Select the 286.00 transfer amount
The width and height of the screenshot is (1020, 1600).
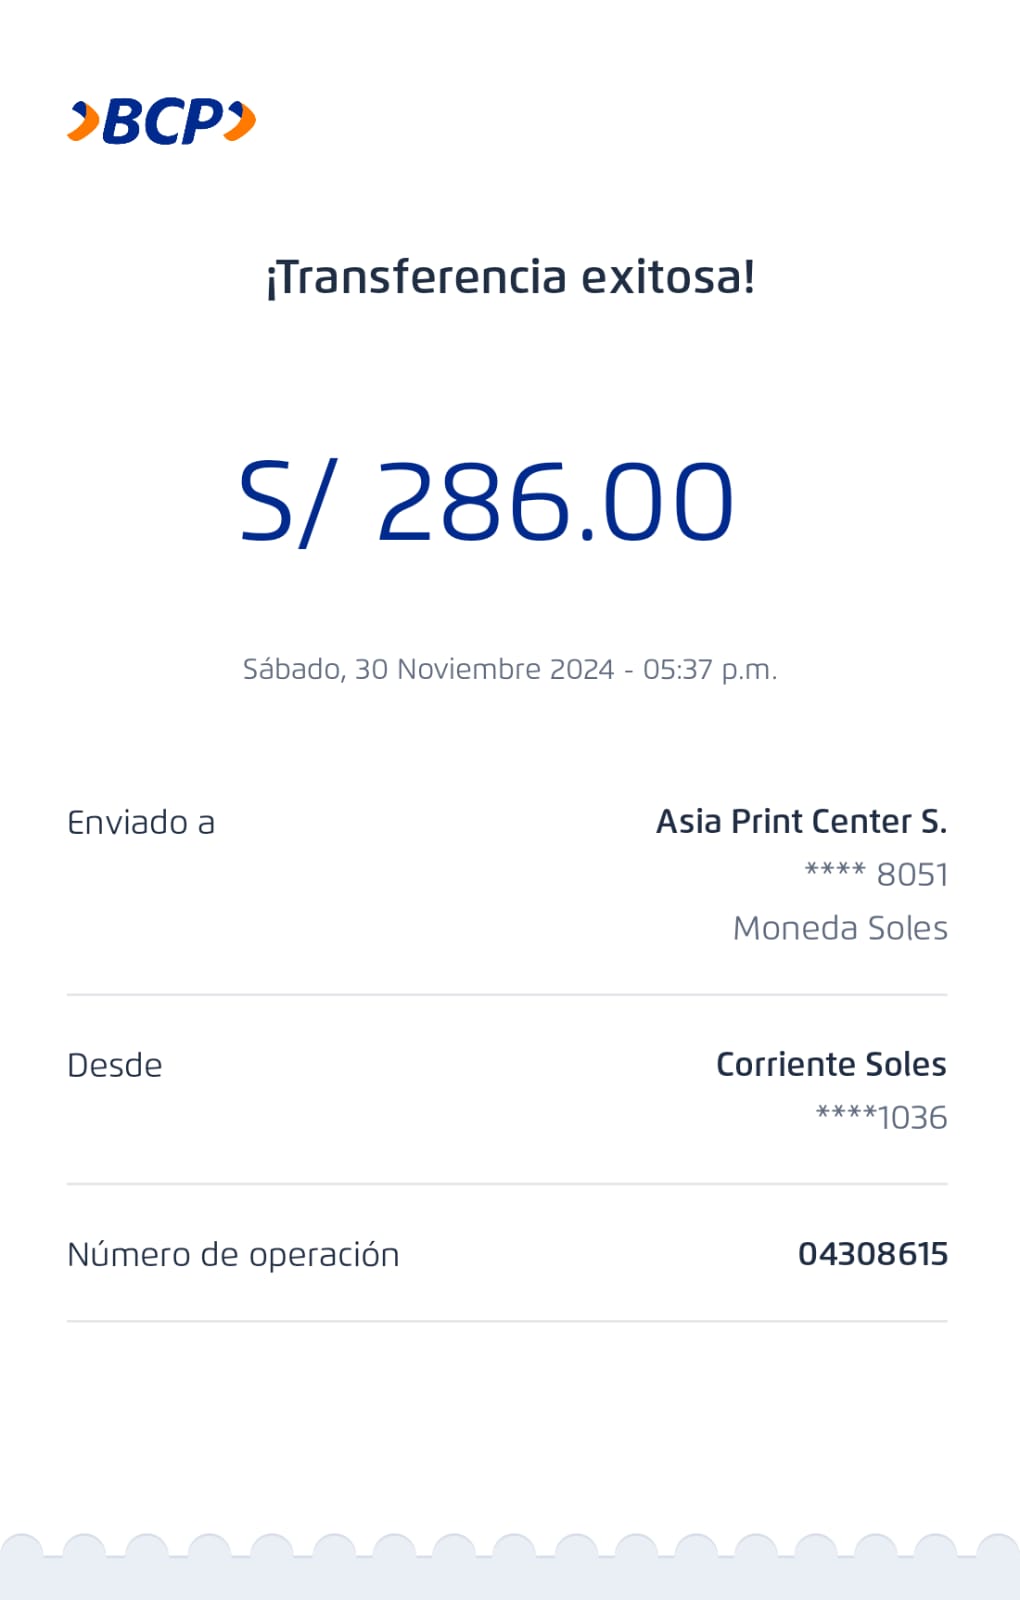pyautogui.click(x=555, y=502)
